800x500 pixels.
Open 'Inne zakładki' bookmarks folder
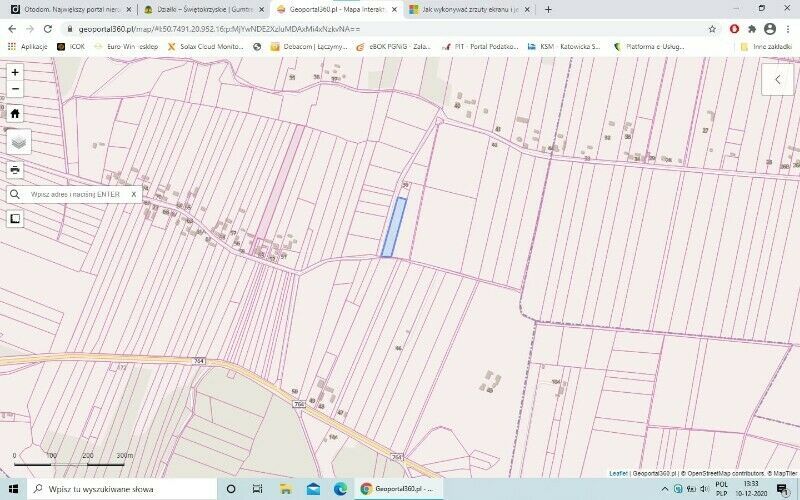pyautogui.click(x=765, y=46)
